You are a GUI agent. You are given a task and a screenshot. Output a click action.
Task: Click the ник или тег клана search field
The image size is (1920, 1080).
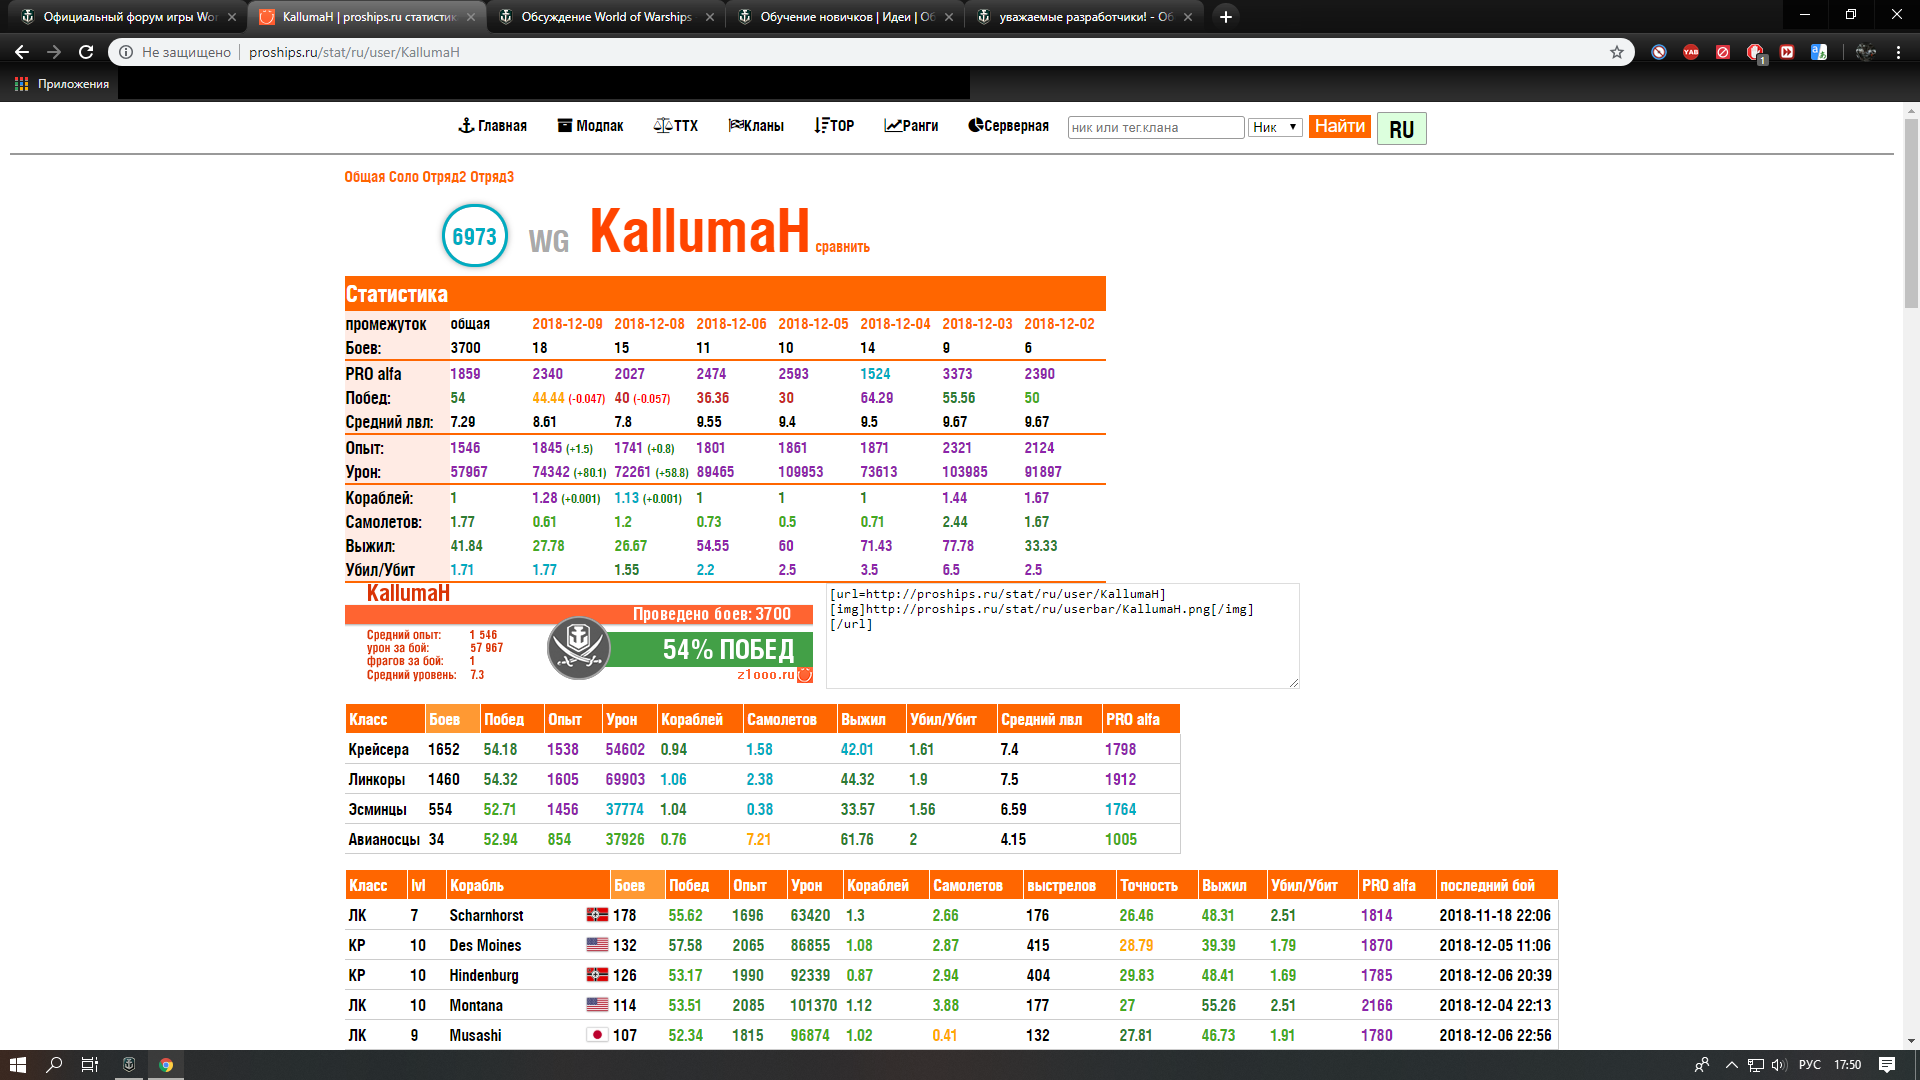tap(1156, 127)
